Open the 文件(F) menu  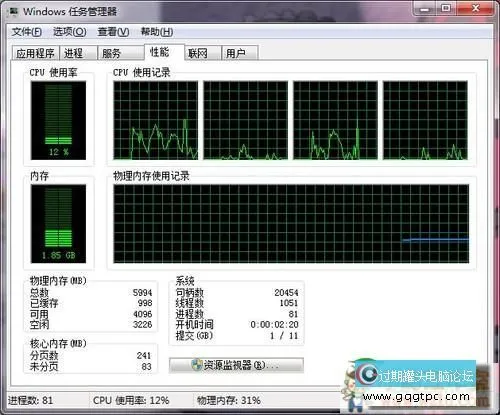26,32
